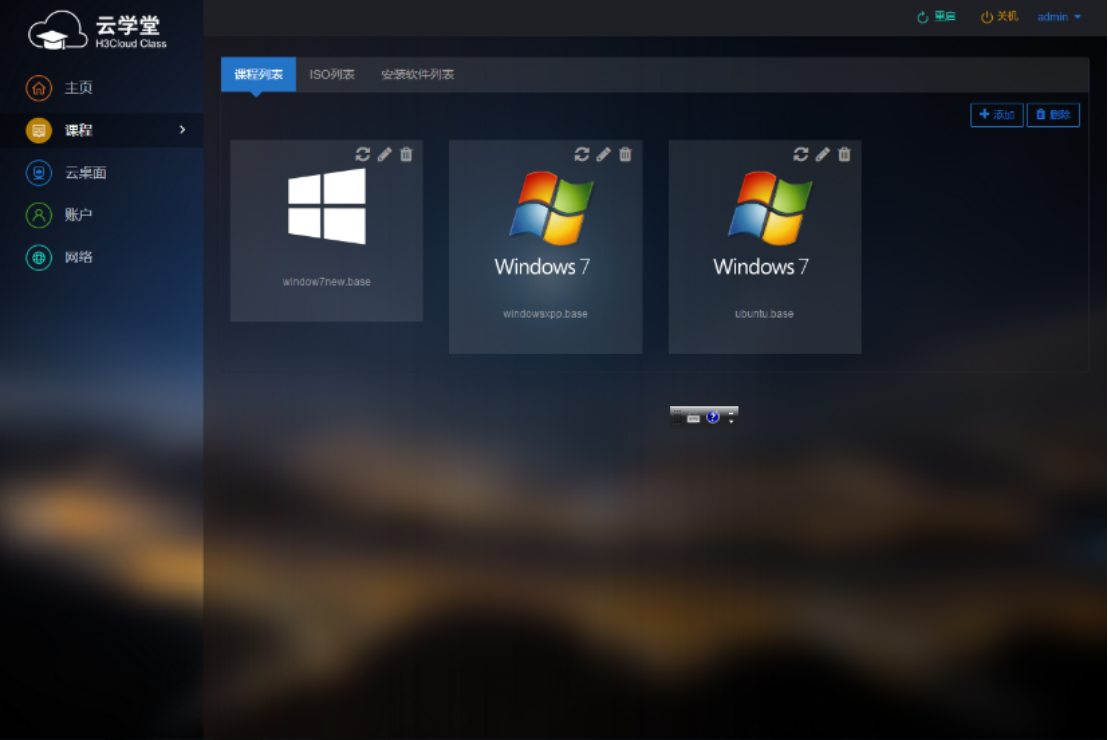The height and width of the screenshot is (740, 1108).
Task: Delete the window7new.base course via trash icon
Action: (x=406, y=154)
